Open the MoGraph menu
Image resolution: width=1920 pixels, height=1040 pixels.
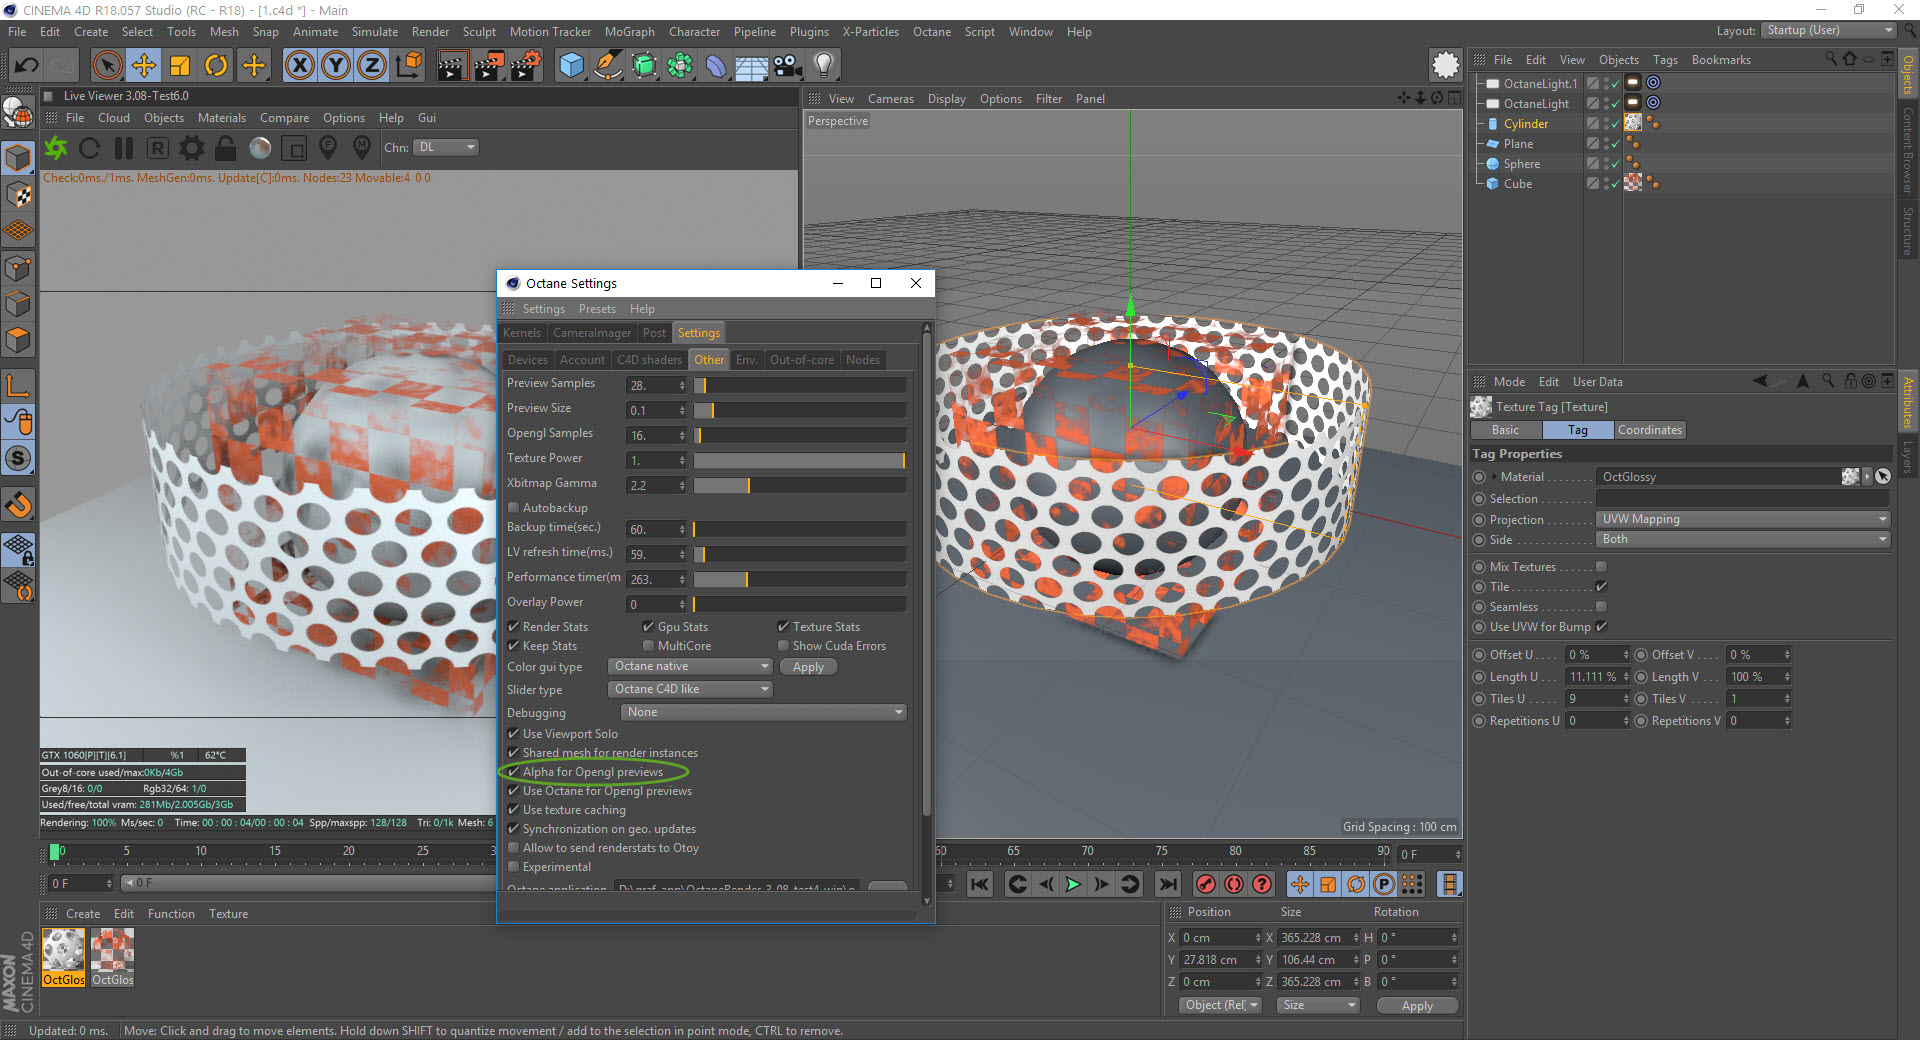[630, 32]
